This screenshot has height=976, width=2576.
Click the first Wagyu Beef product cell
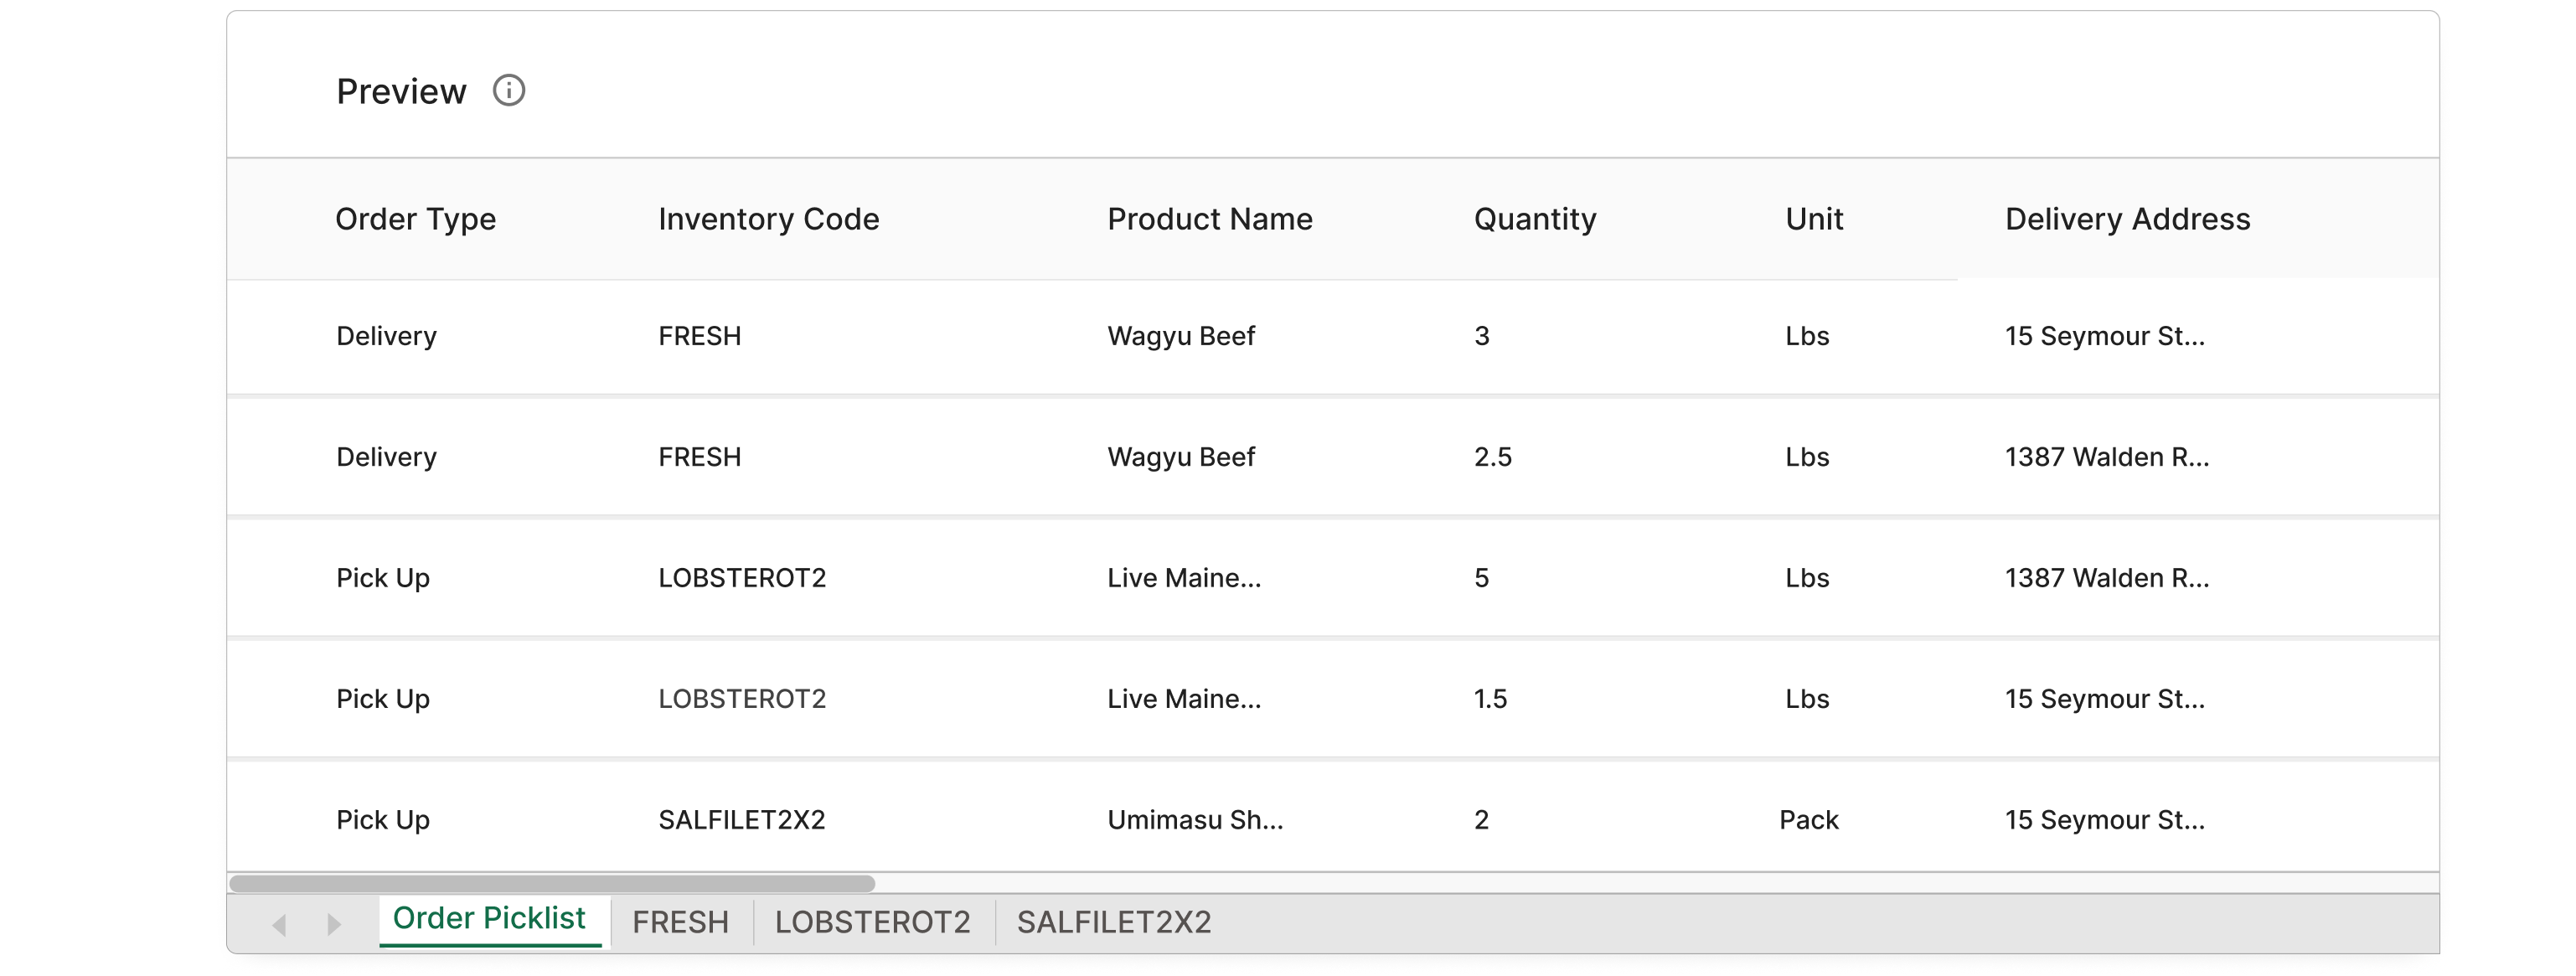pos(1181,336)
